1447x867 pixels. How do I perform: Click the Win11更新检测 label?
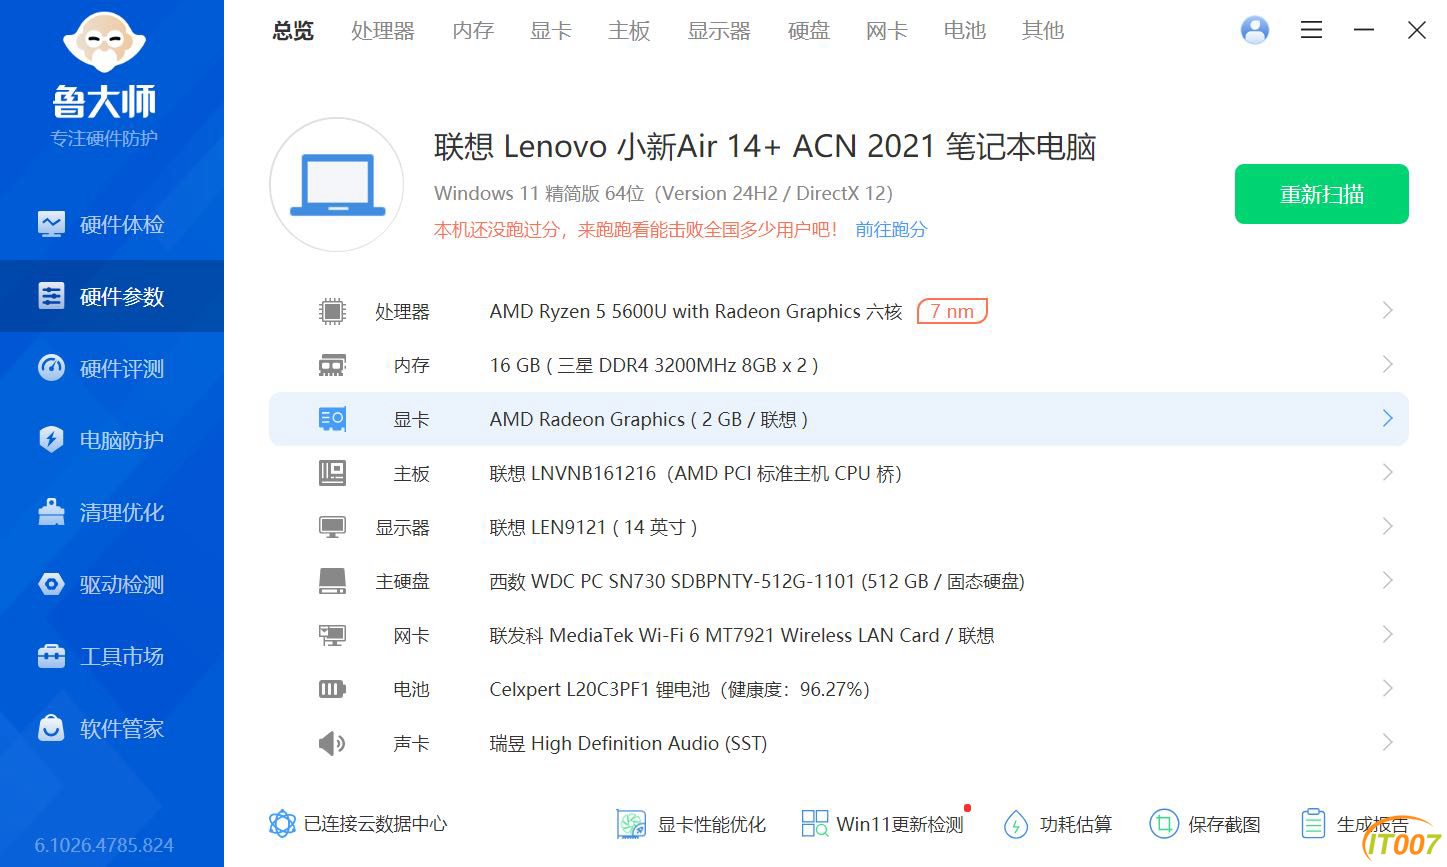tap(900, 825)
